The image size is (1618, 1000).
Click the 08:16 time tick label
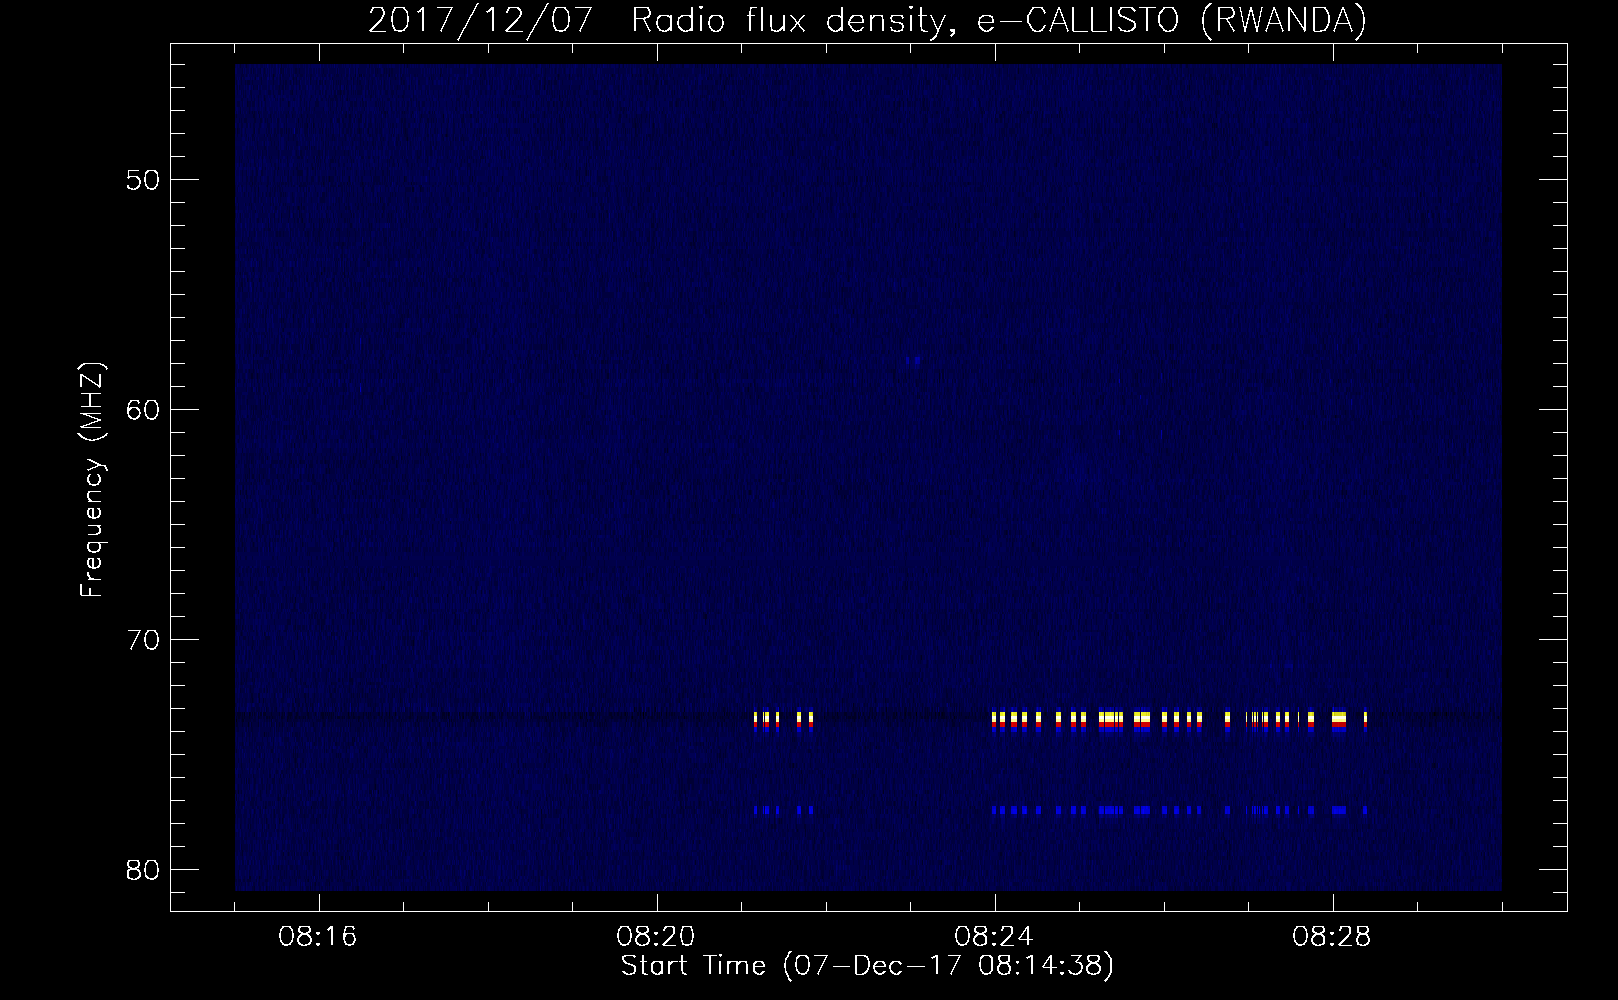319,937
